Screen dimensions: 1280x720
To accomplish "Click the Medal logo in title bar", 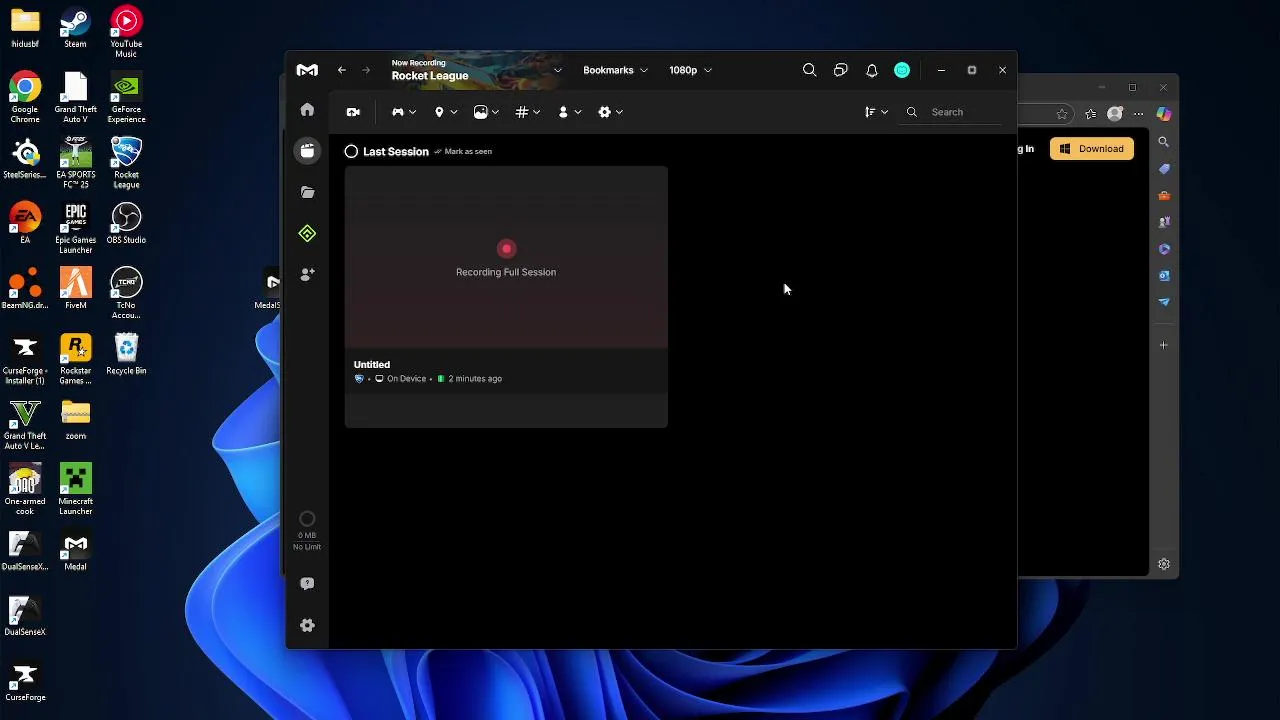I will pos(307,70).
